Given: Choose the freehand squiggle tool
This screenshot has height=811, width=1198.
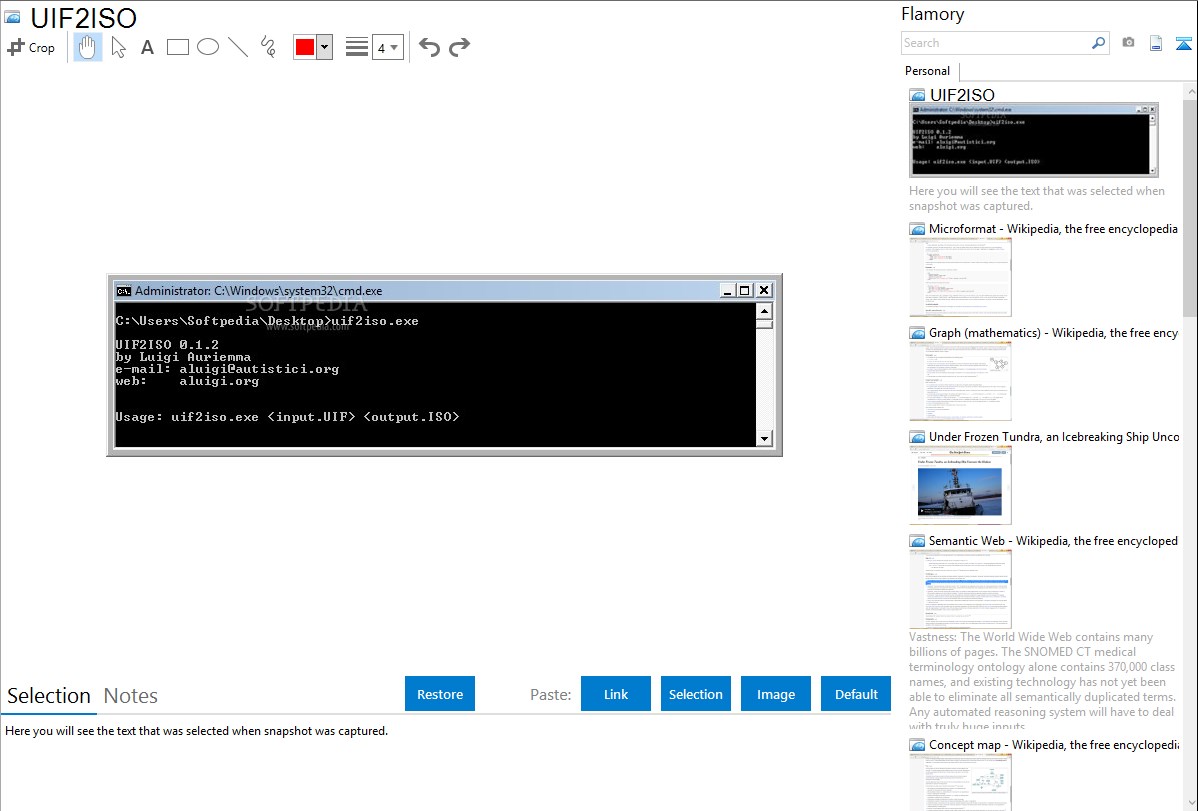Looking at the screenshot, I should 268,47.
